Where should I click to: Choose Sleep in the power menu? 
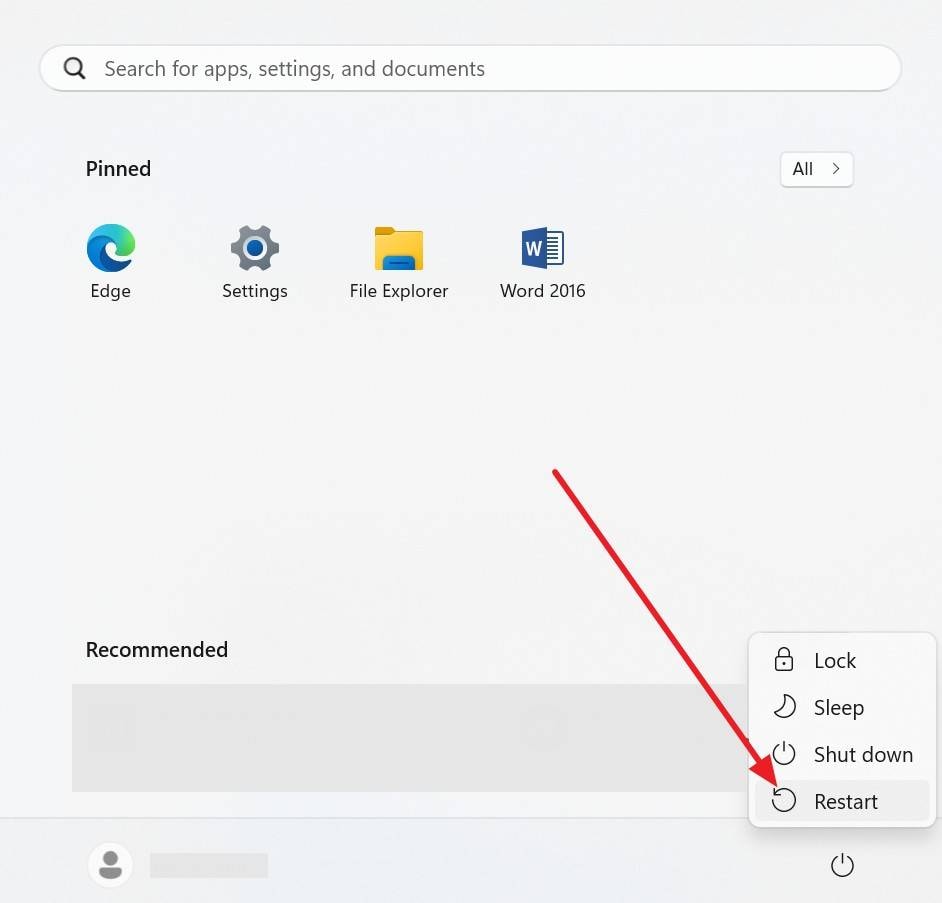pos(842,707)
